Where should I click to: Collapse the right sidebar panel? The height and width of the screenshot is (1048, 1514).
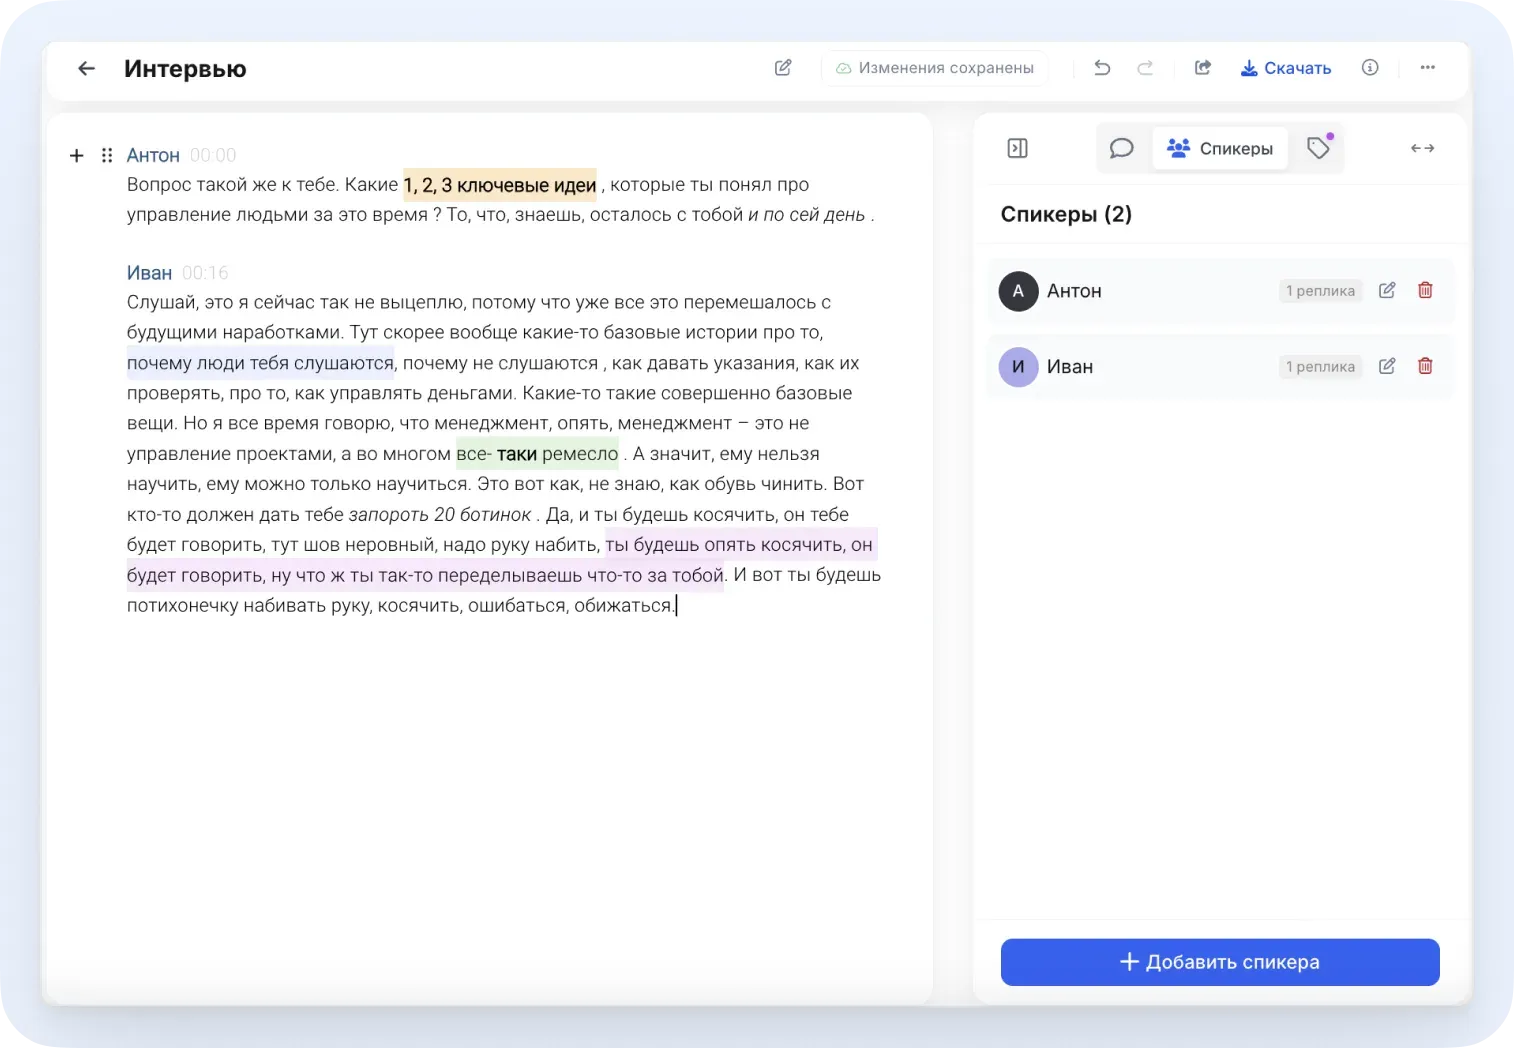tap(1018, 148)
